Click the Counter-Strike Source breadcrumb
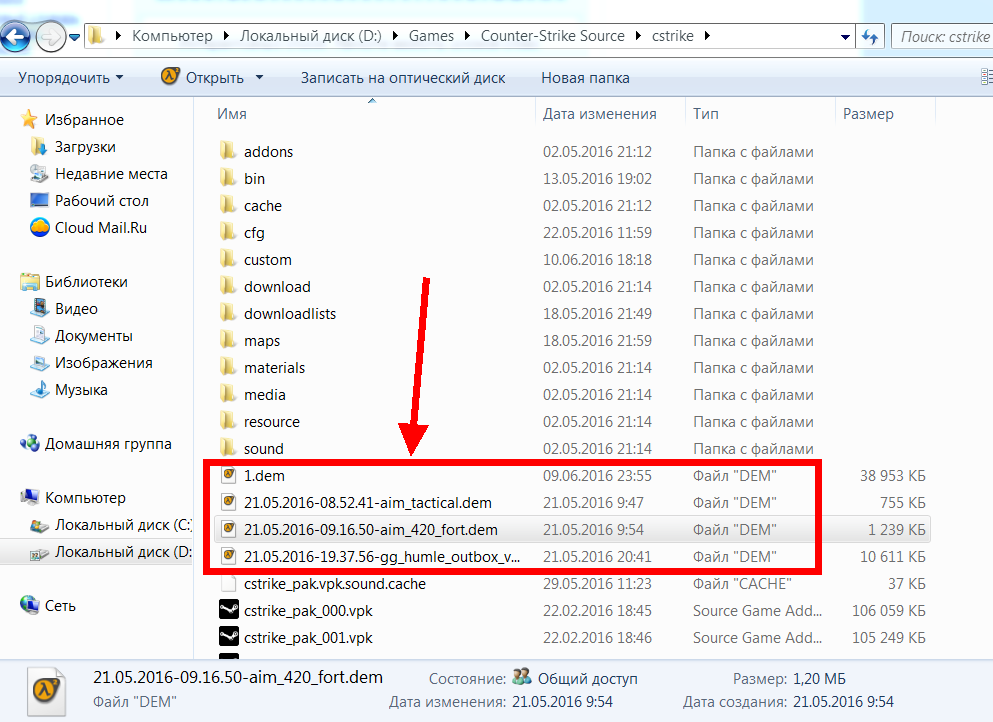 point(552,36)
